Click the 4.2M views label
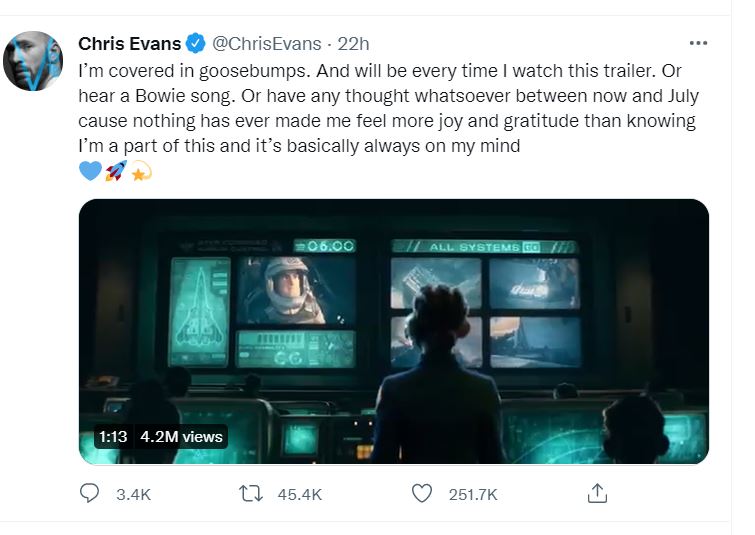 [182, 437]
